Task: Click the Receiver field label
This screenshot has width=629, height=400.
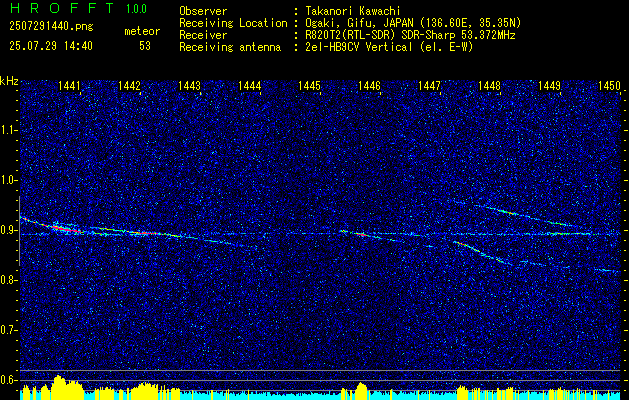Action: (x=203, y=35)
